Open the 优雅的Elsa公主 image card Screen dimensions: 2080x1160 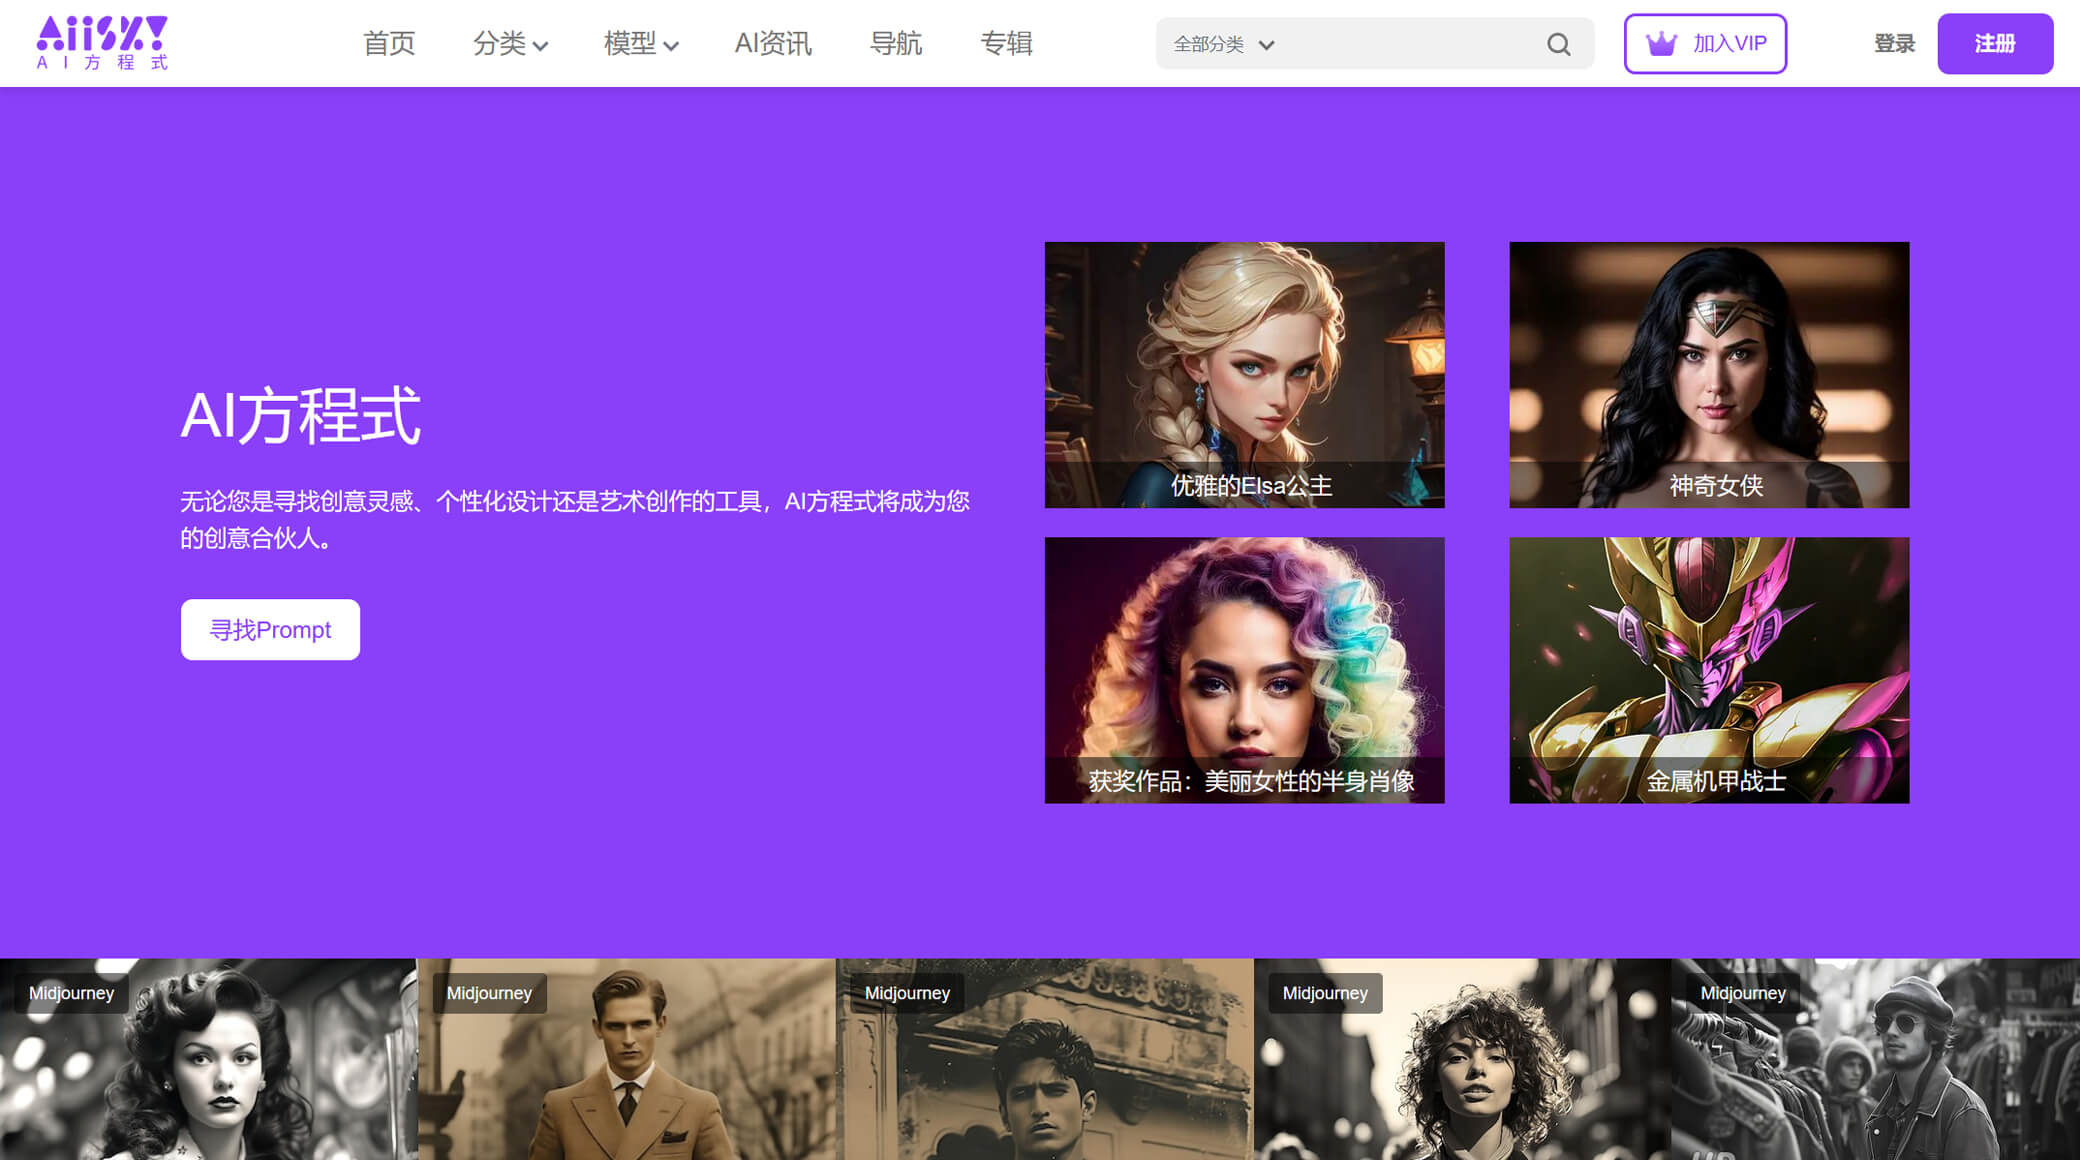(x=1244, y=375)
